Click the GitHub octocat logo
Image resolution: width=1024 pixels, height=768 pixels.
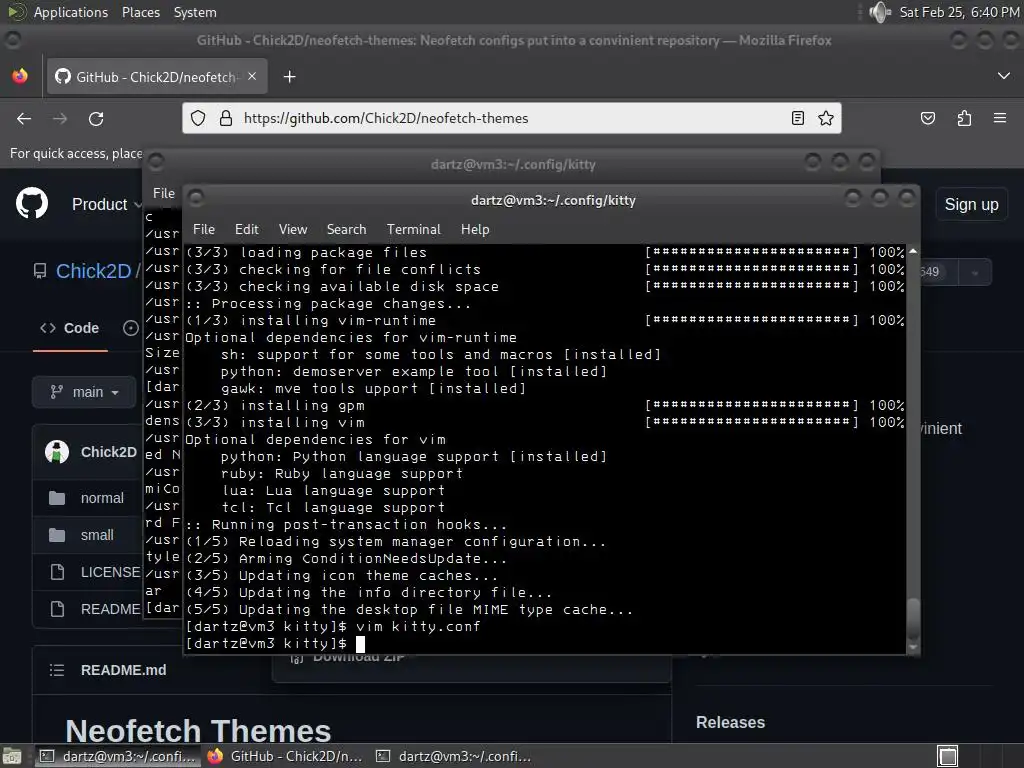(x=32, y=203)
